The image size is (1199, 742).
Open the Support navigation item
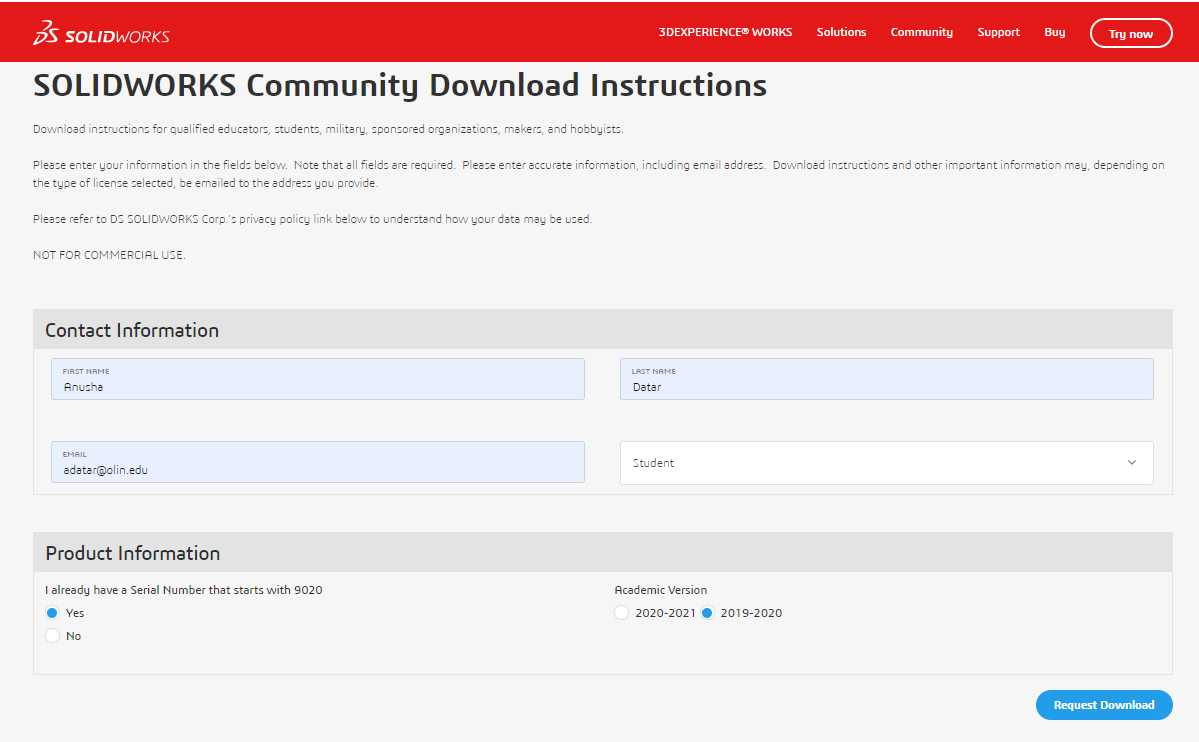click(x=998, y=32)
